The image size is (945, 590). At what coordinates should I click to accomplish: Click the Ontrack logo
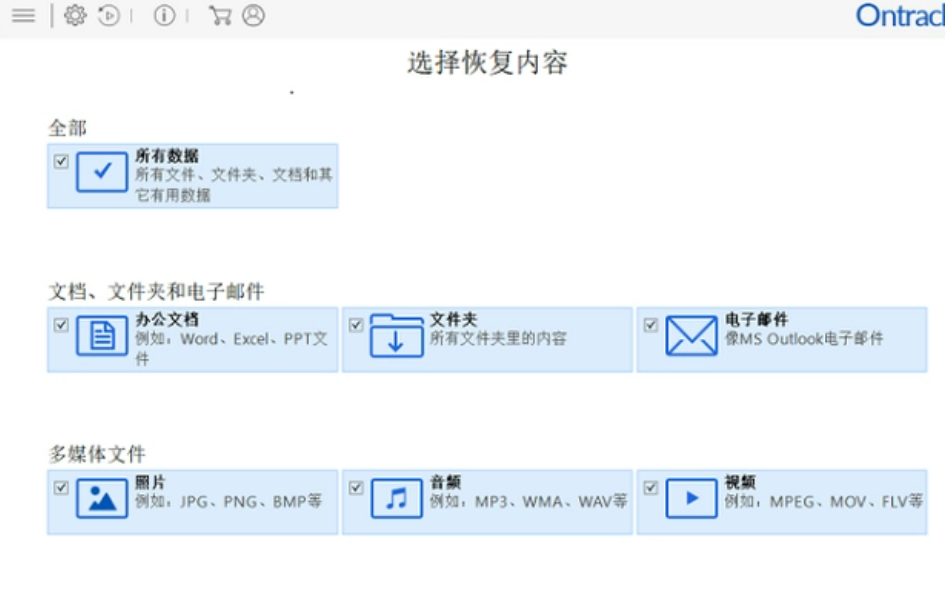[900, 16]
